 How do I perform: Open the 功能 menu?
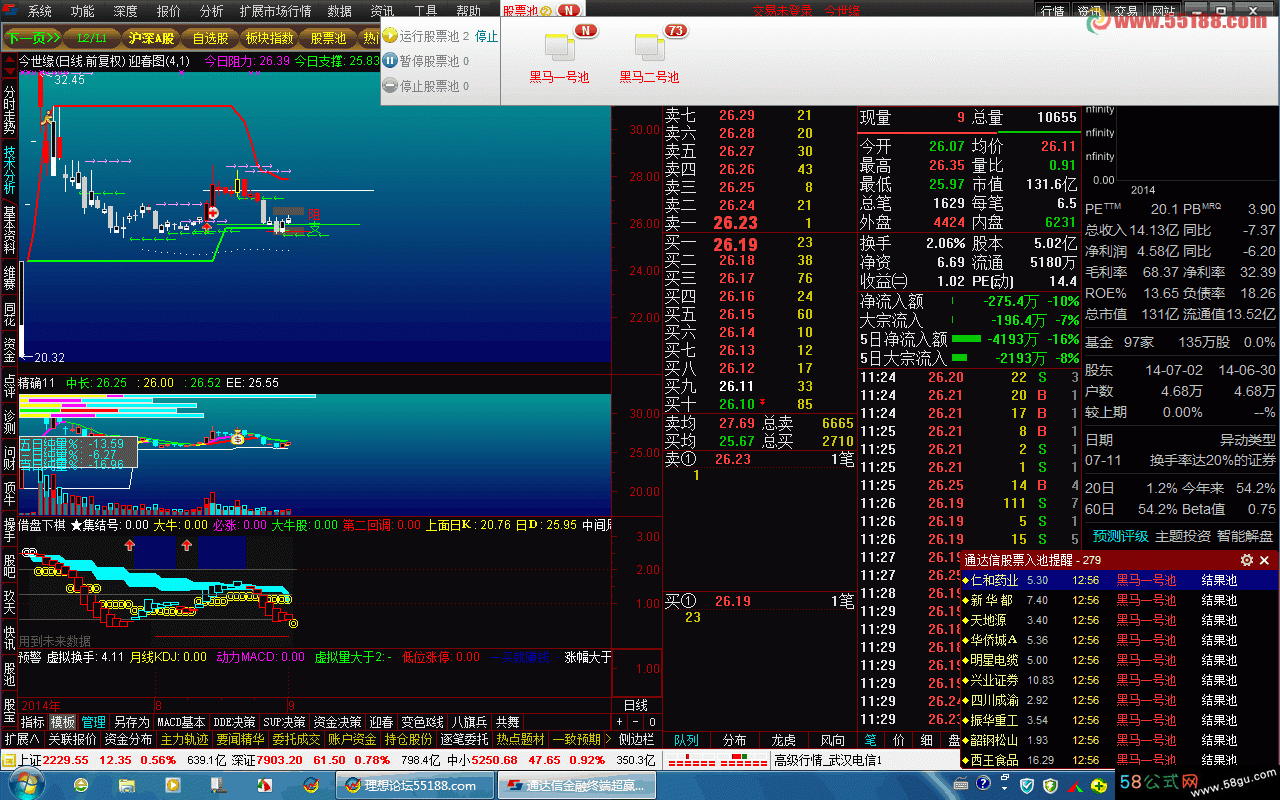[83, 11]
